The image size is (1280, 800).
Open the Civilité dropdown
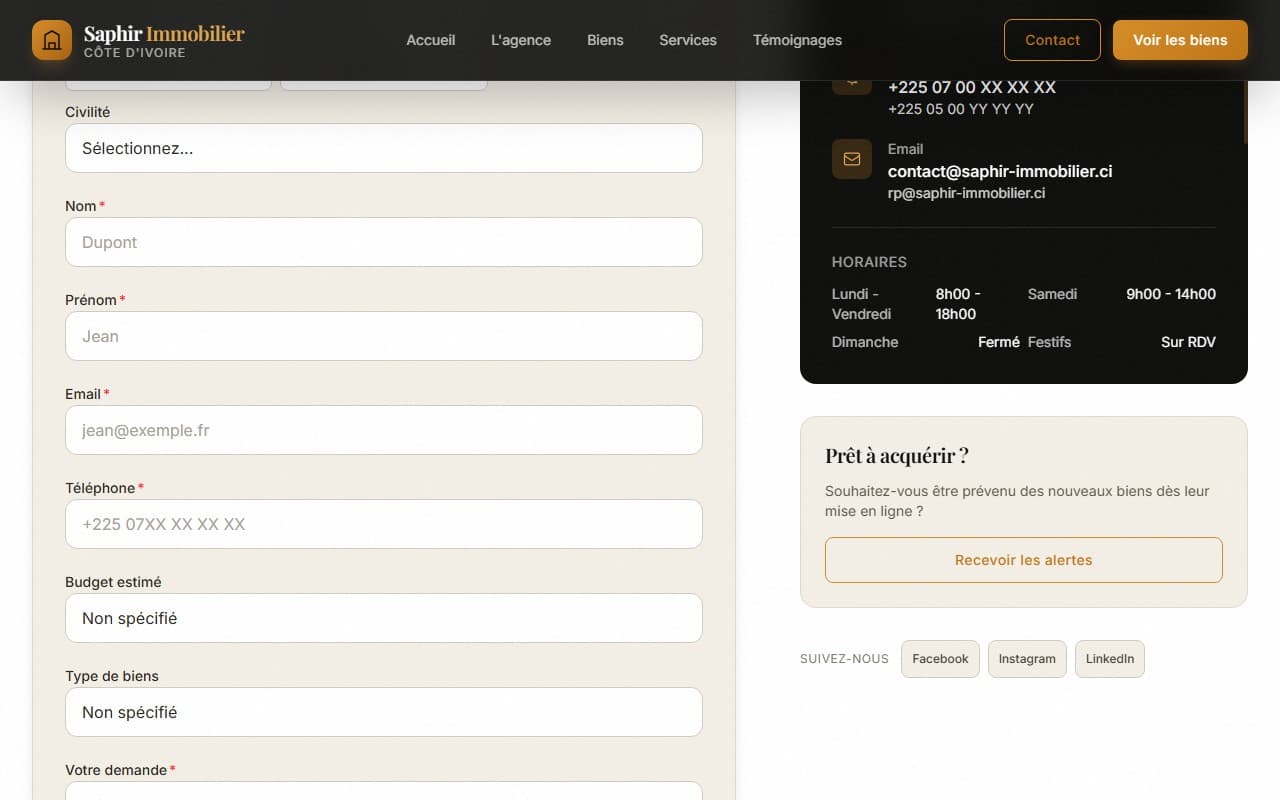point(384,148)
